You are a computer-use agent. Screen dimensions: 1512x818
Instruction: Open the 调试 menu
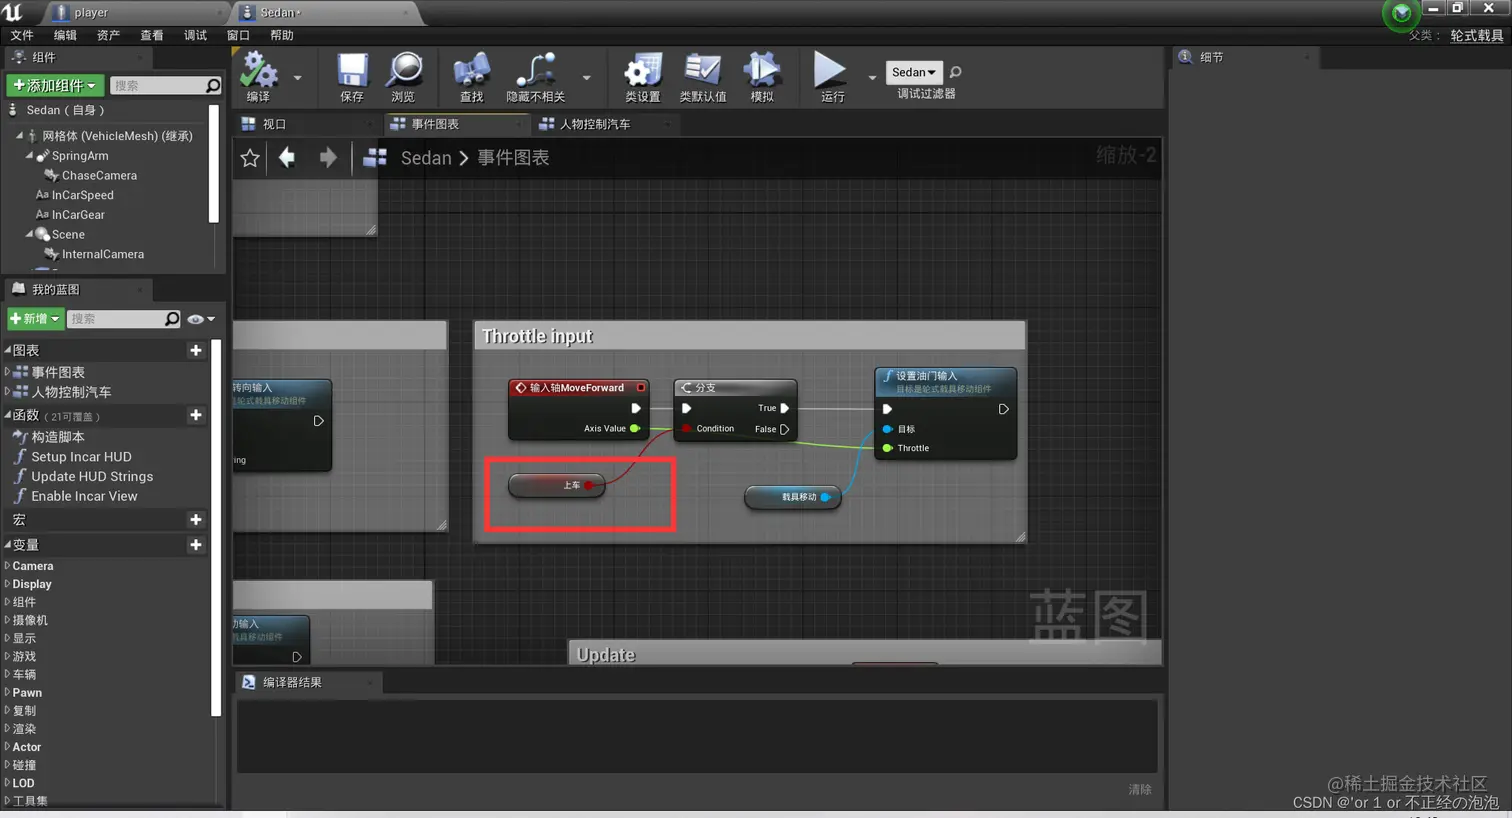[x=195, y=35]
